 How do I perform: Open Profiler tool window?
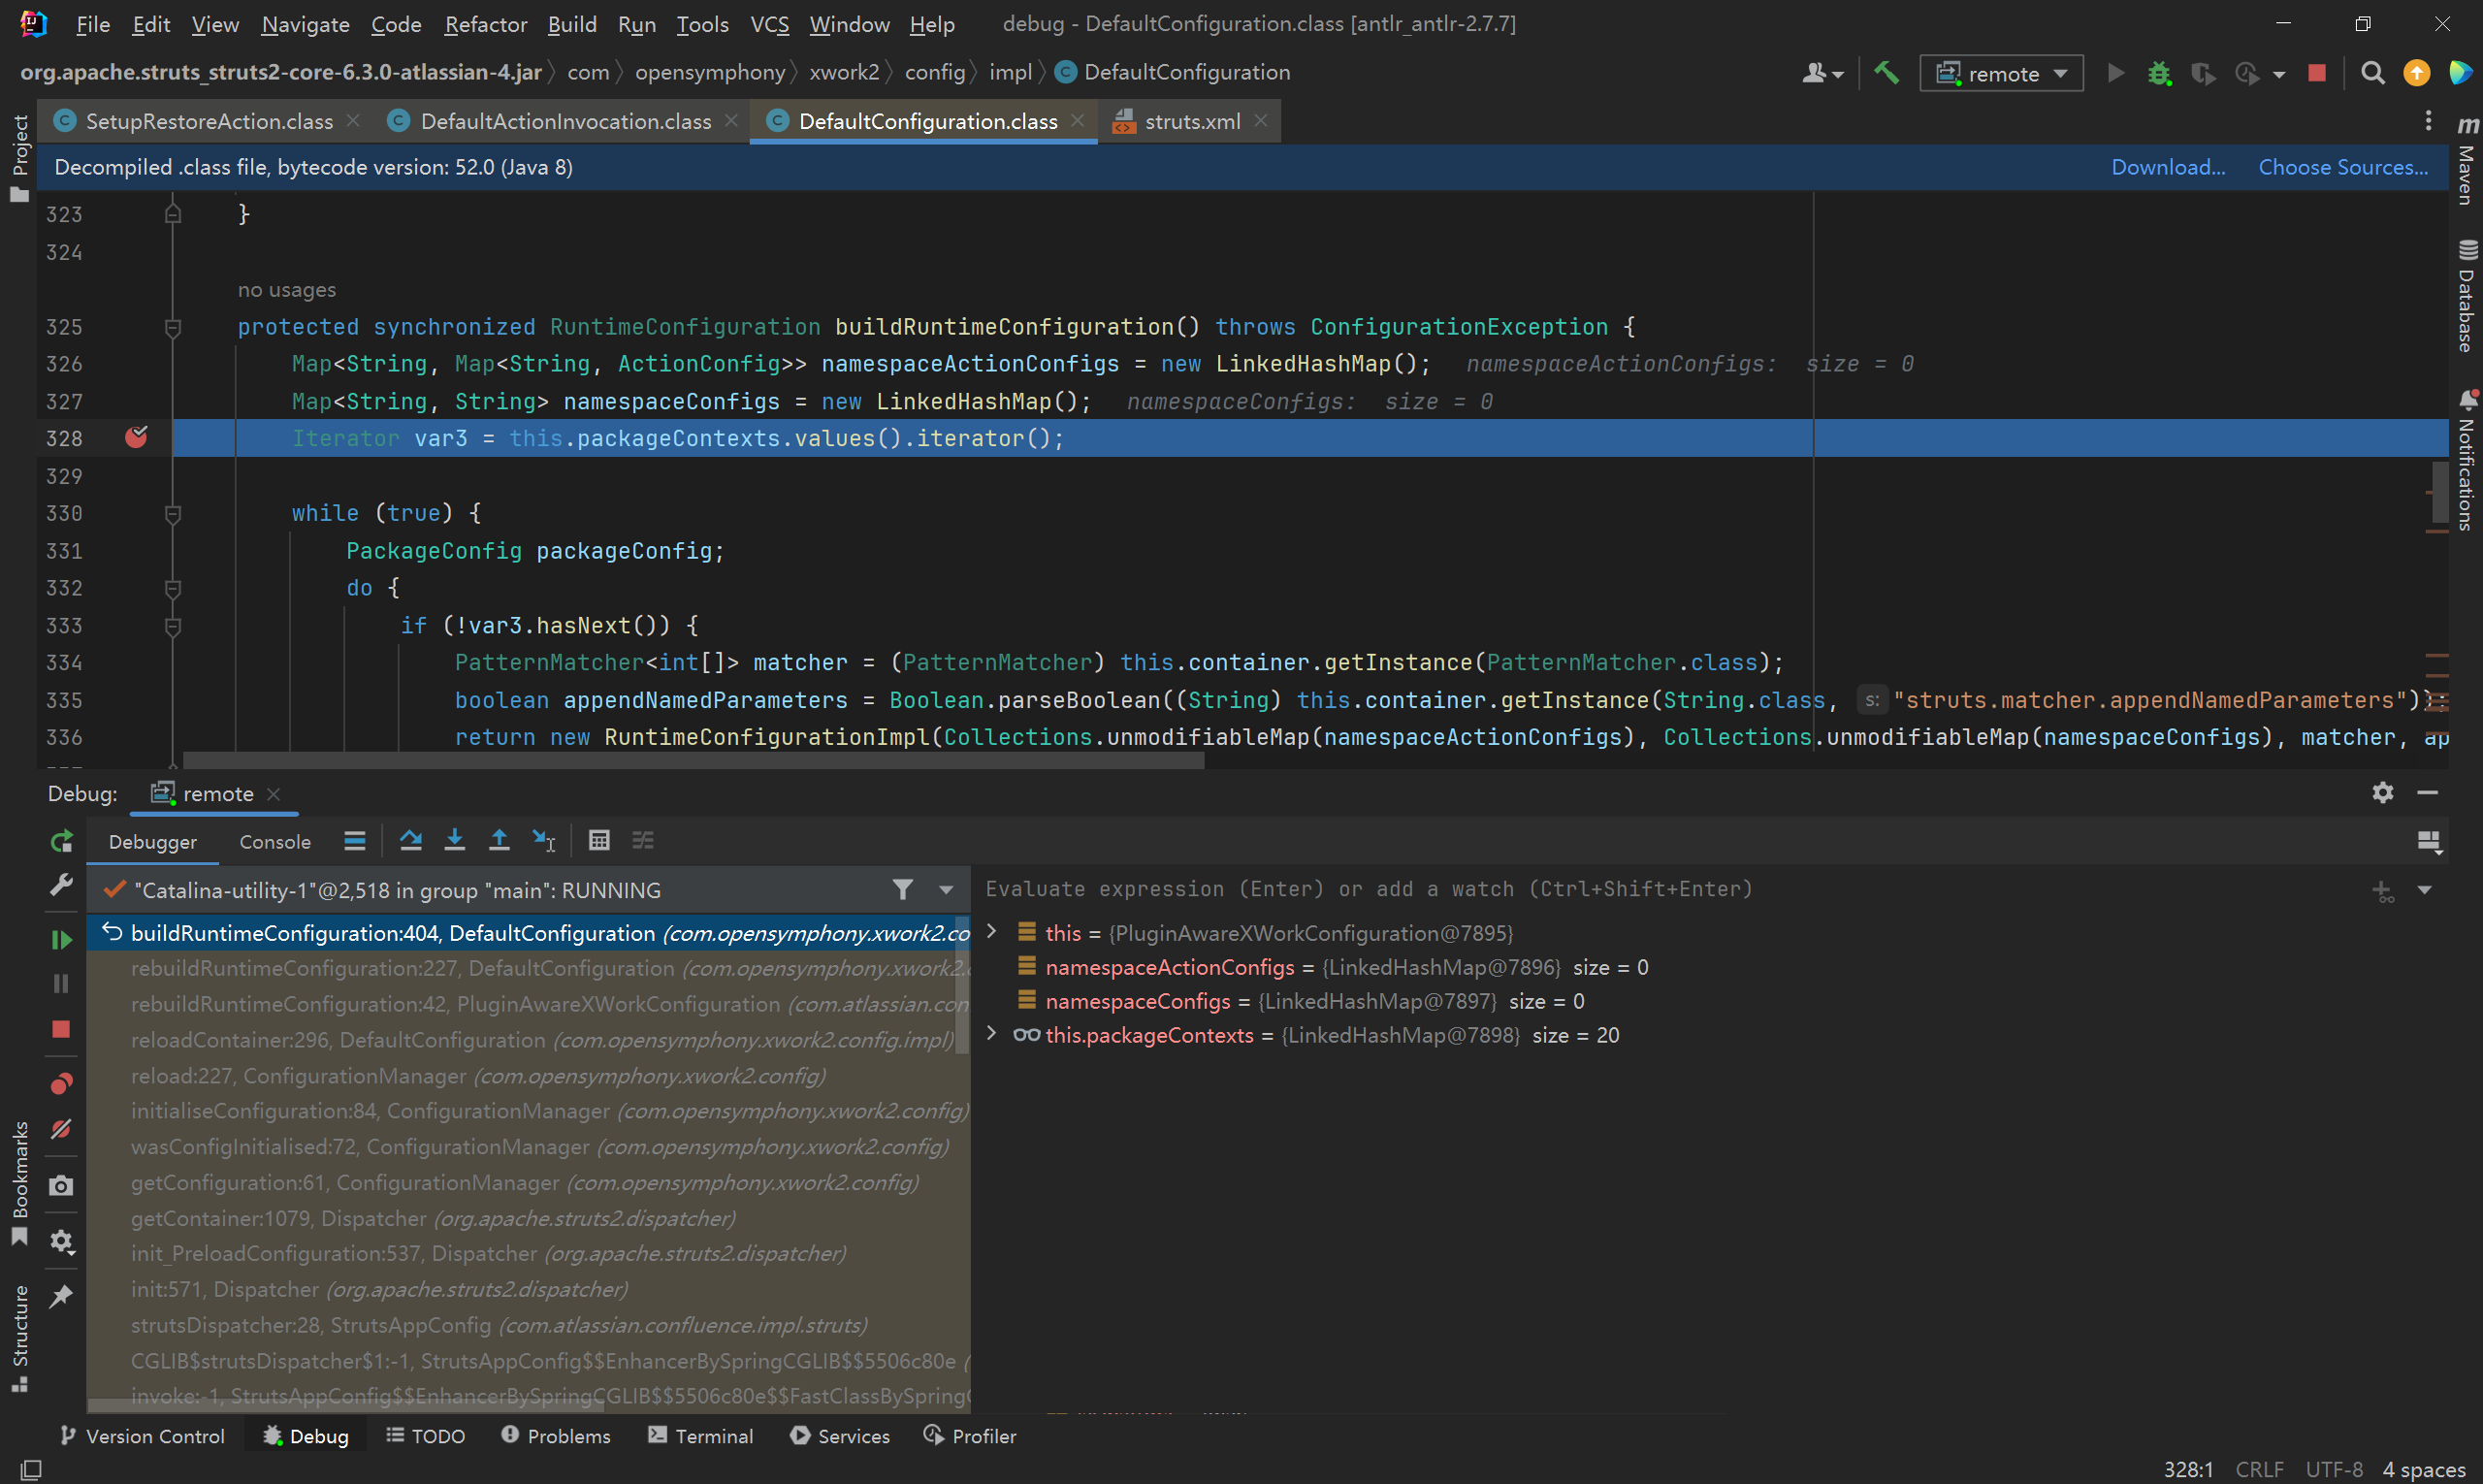point(970,1436)
